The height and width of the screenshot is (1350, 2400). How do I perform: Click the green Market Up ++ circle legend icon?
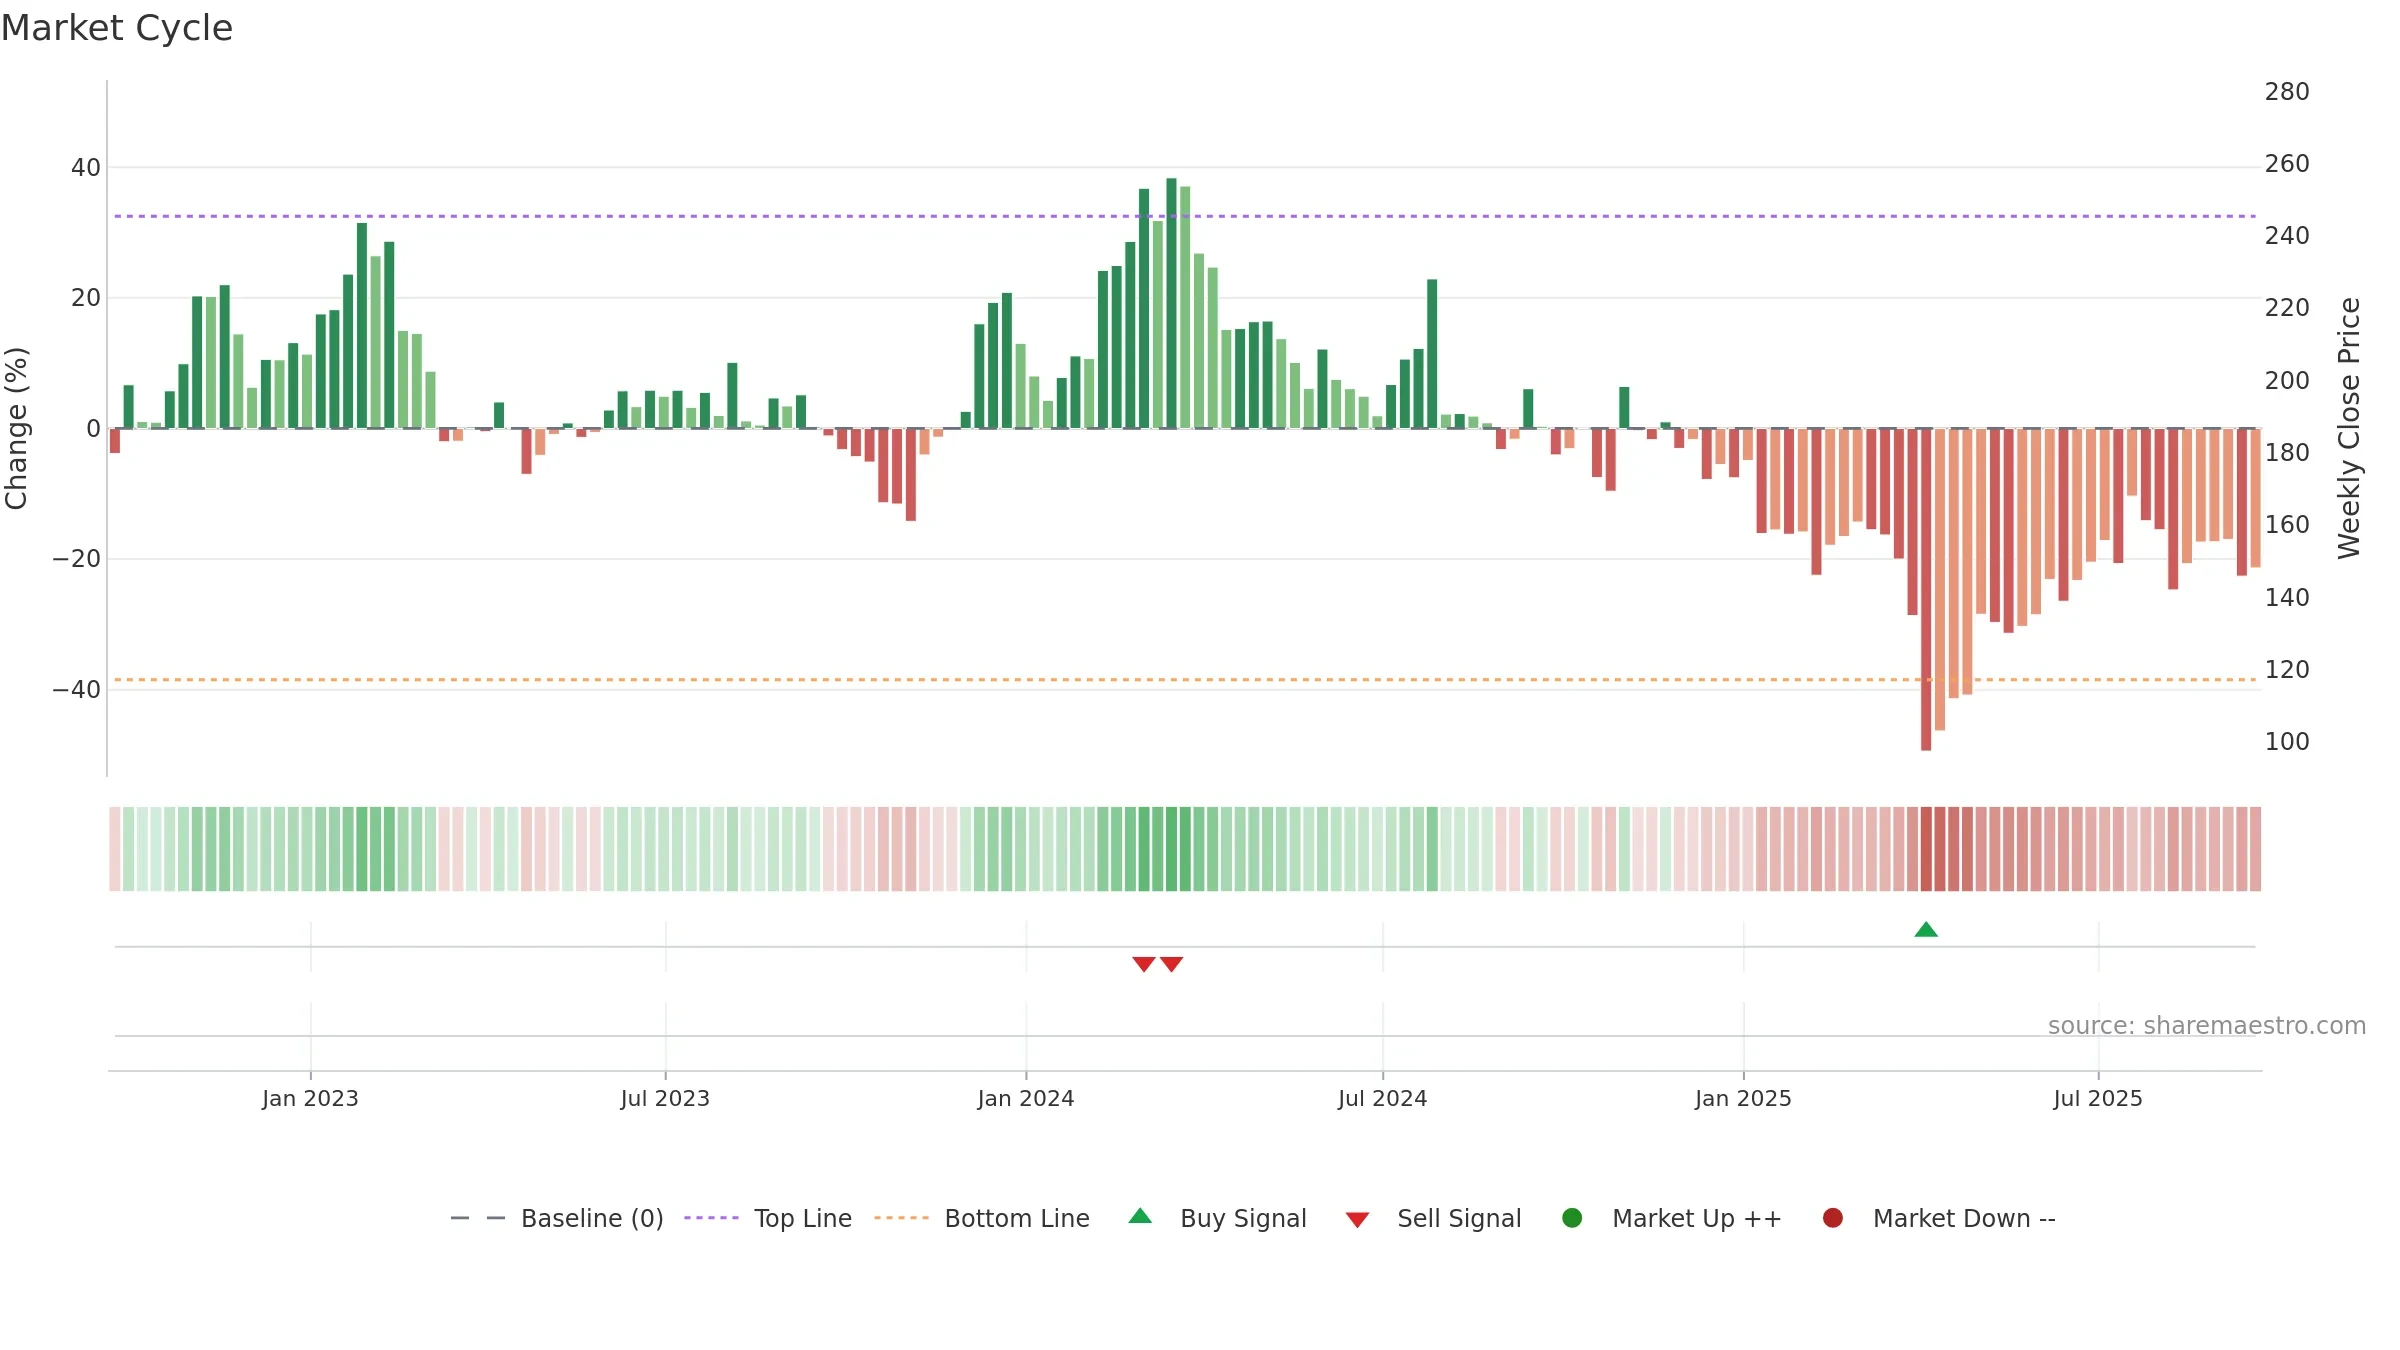[x=1572, y=1218]
